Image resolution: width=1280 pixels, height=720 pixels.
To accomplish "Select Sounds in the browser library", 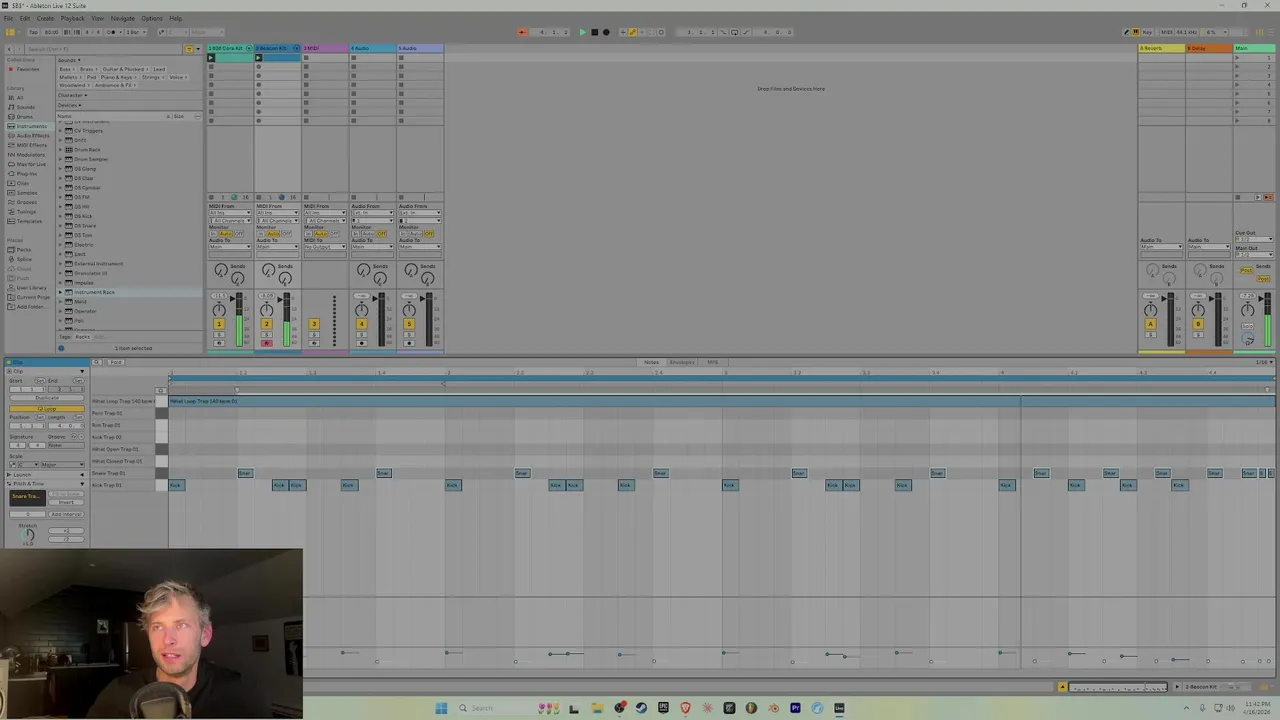I will (25, 107).
